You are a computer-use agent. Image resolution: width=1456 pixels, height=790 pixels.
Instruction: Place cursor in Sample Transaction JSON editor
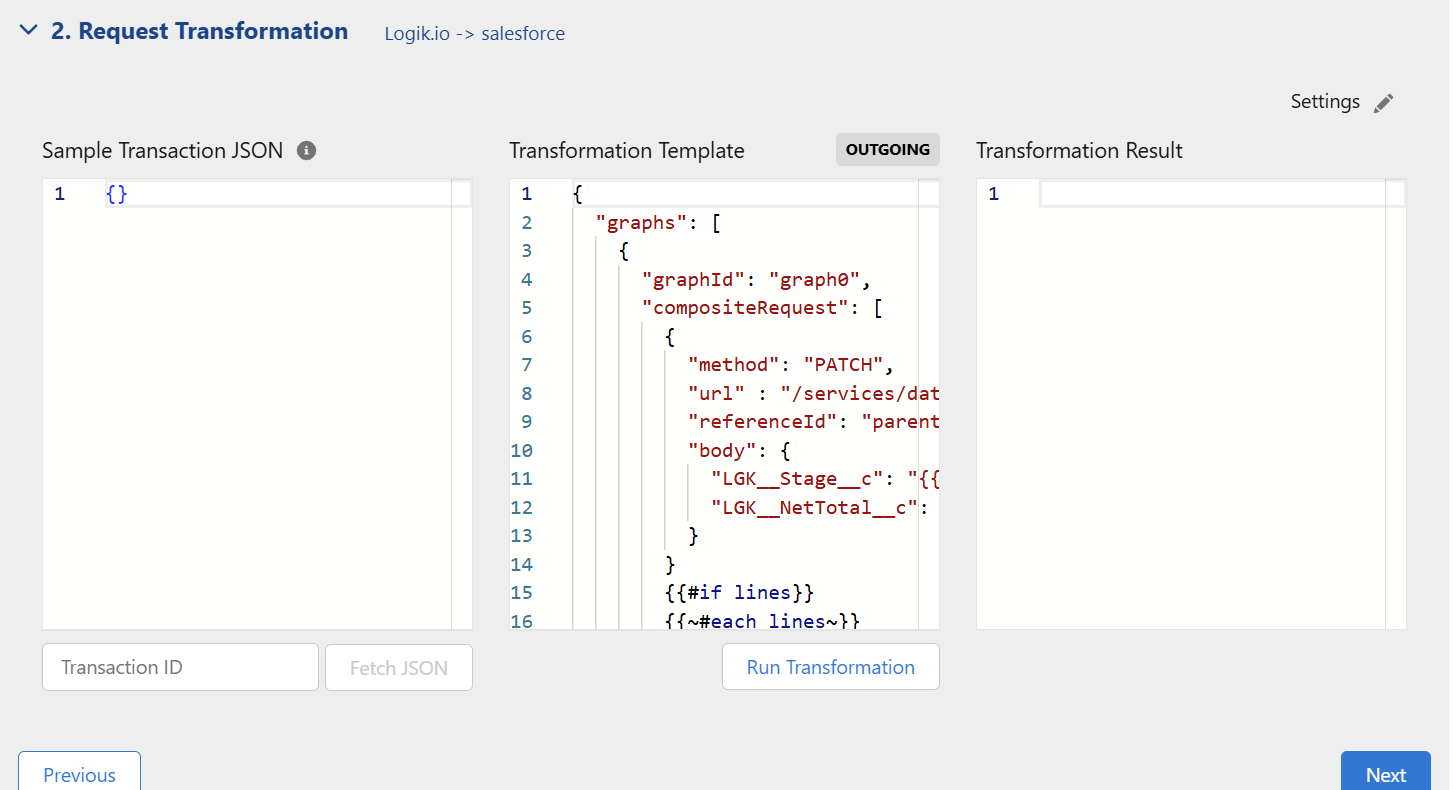(257, 404)
